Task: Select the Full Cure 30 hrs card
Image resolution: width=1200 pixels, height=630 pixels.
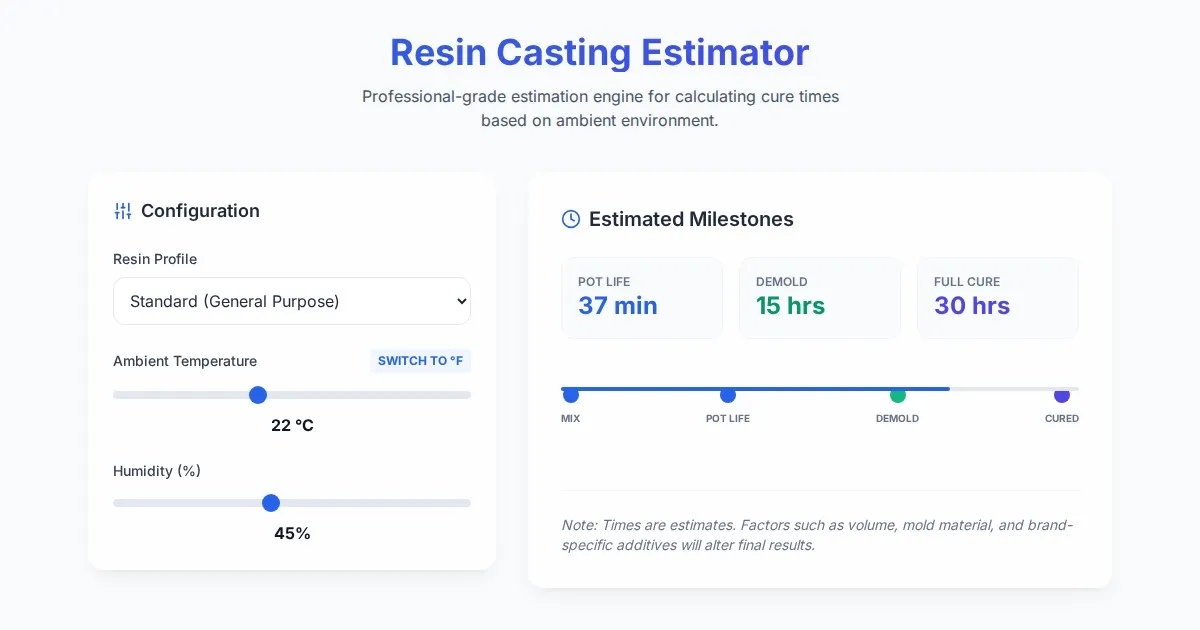Action: pyautogui.click(x=998, y=298)
